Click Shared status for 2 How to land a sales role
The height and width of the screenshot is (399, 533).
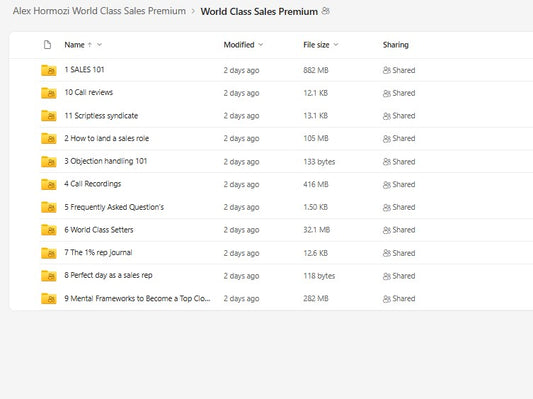click(x=399, y=139)
